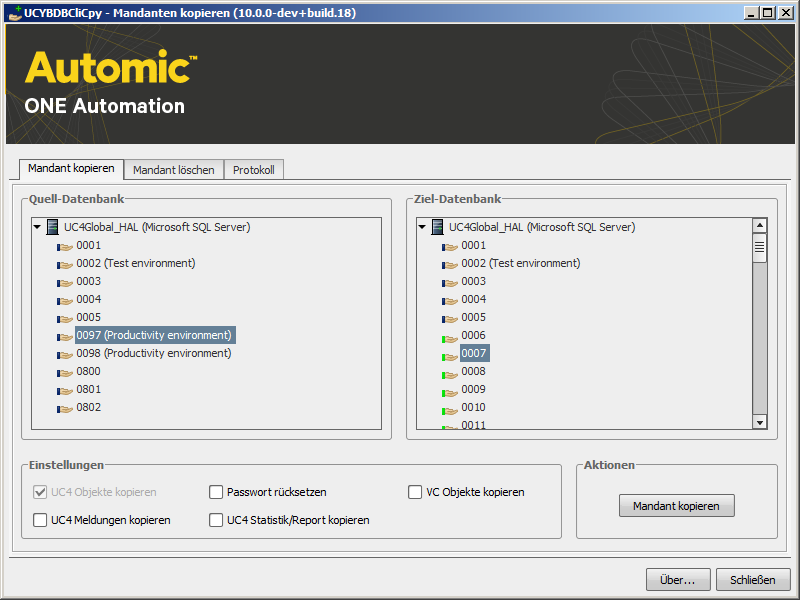Pick source client 0802
This screenshot has height=600, width=800.
point(89,407)
